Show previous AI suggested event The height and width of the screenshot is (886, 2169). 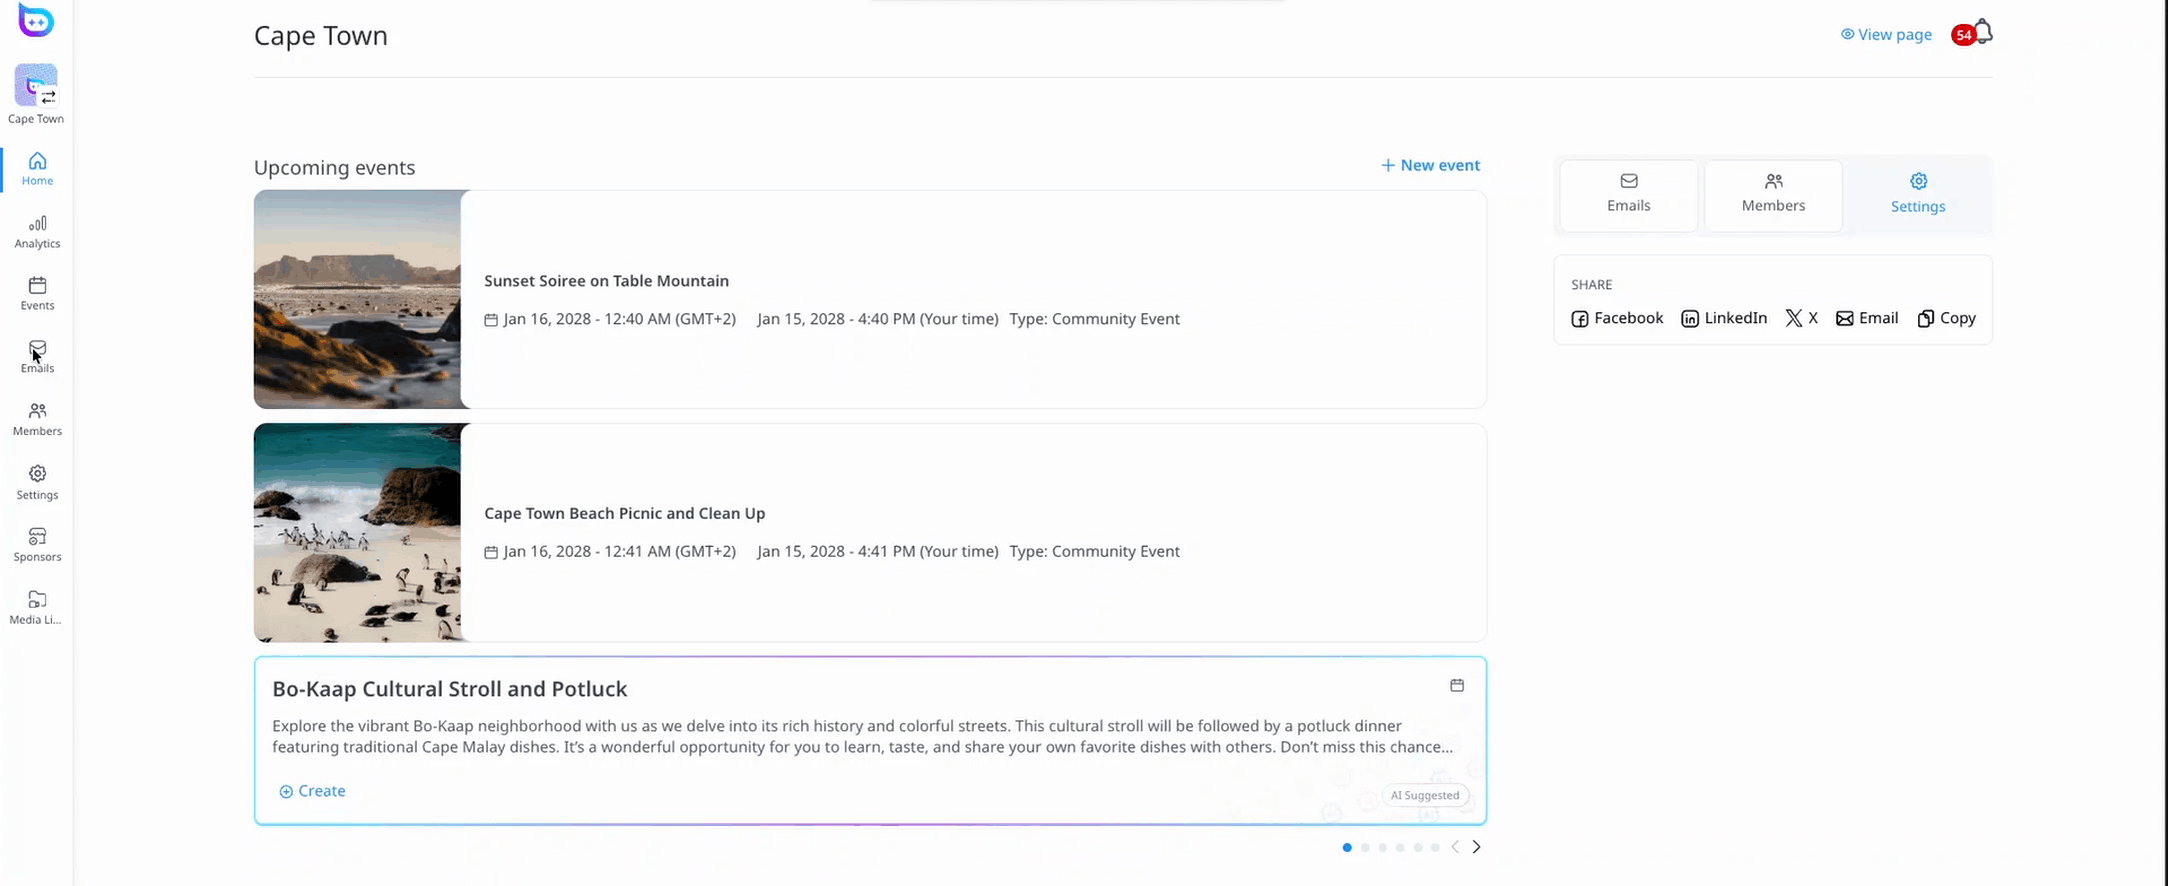coord(1455,847)
